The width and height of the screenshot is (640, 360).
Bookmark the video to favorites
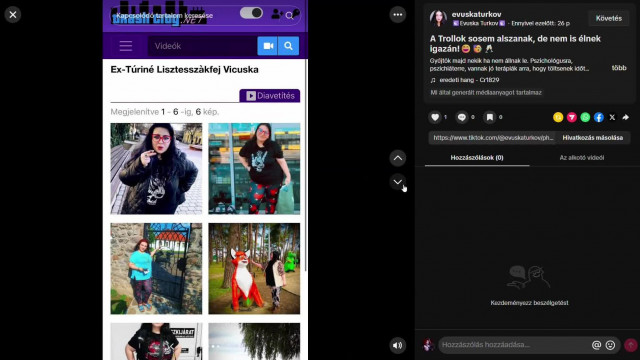click(489, 117)
